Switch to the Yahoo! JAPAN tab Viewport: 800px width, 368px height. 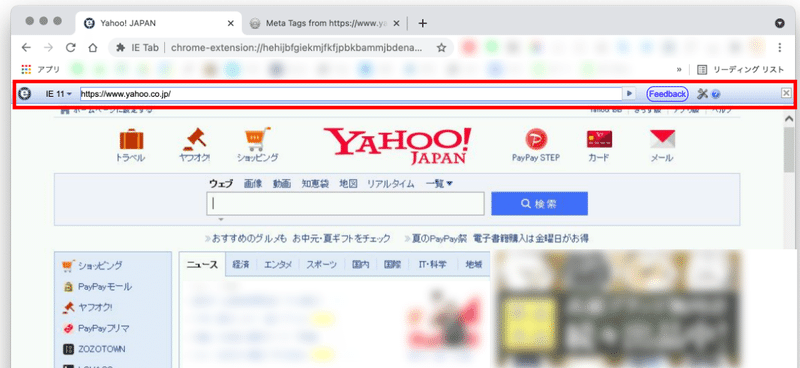tap(159, 23)
